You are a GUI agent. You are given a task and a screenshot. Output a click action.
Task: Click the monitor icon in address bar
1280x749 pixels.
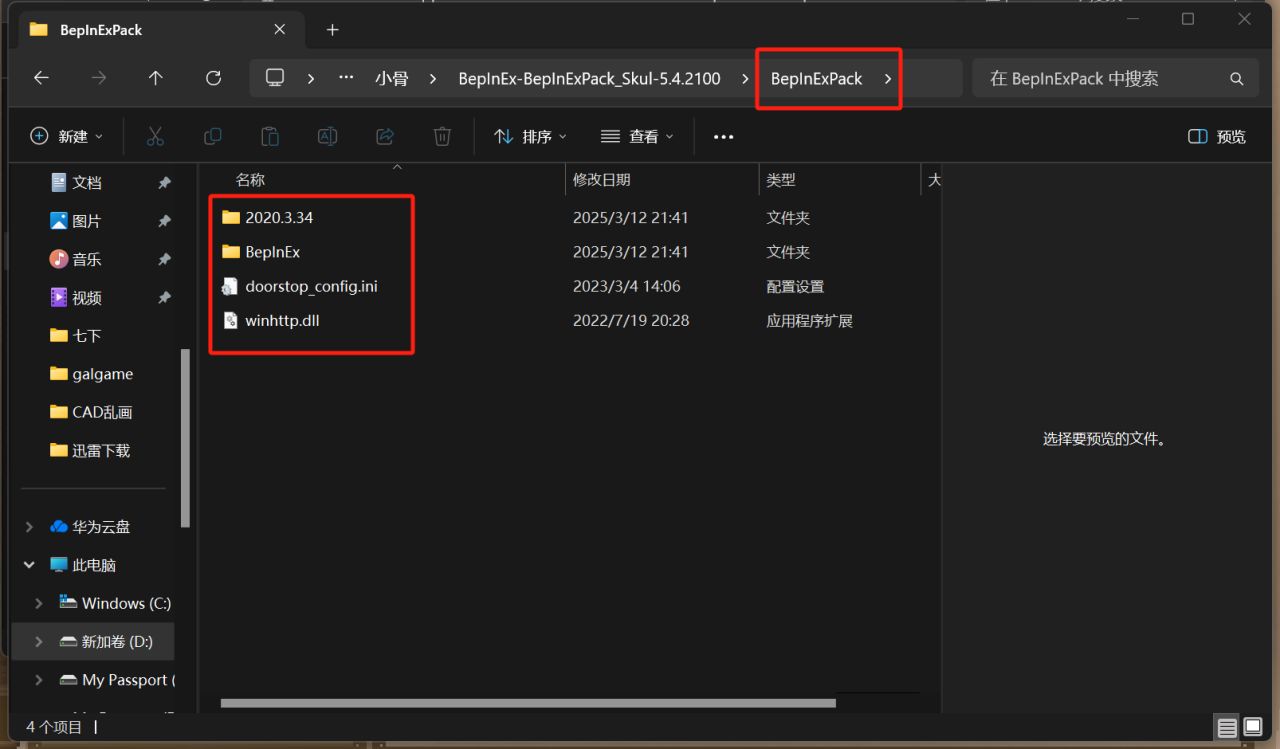point(275,78)
